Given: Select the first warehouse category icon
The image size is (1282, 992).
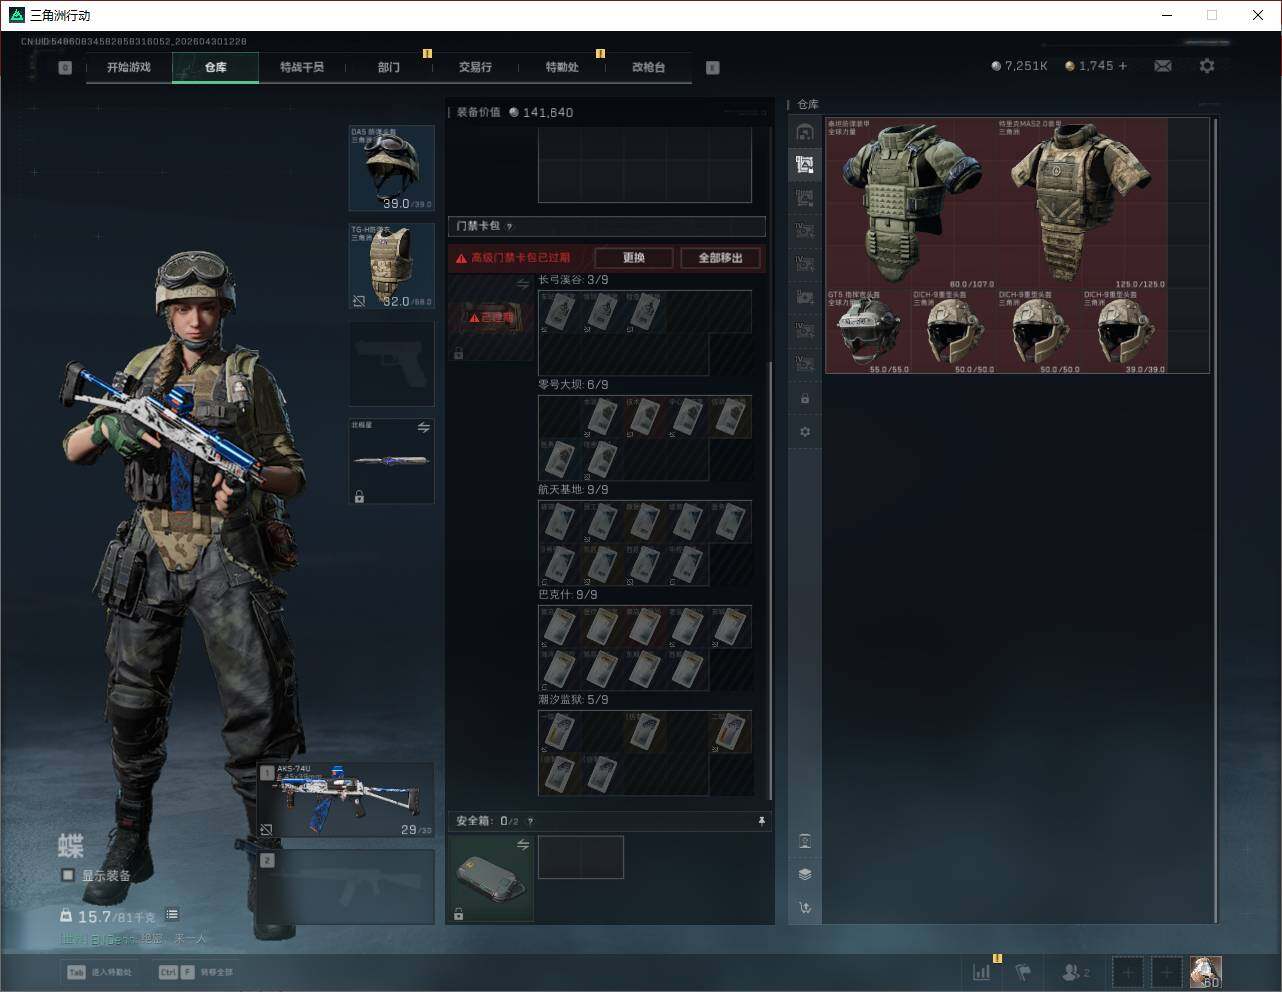Looking at the screenshot, I should pos(804,132).
